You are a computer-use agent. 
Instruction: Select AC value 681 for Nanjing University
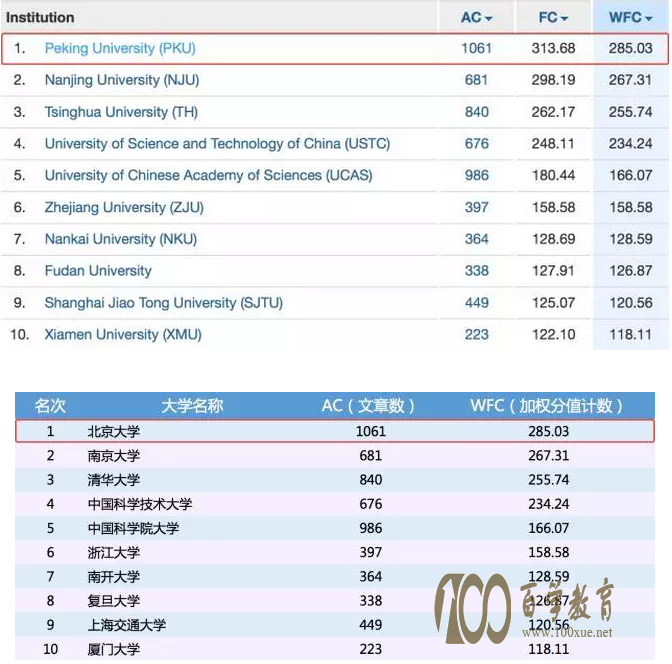click(476, 80)
